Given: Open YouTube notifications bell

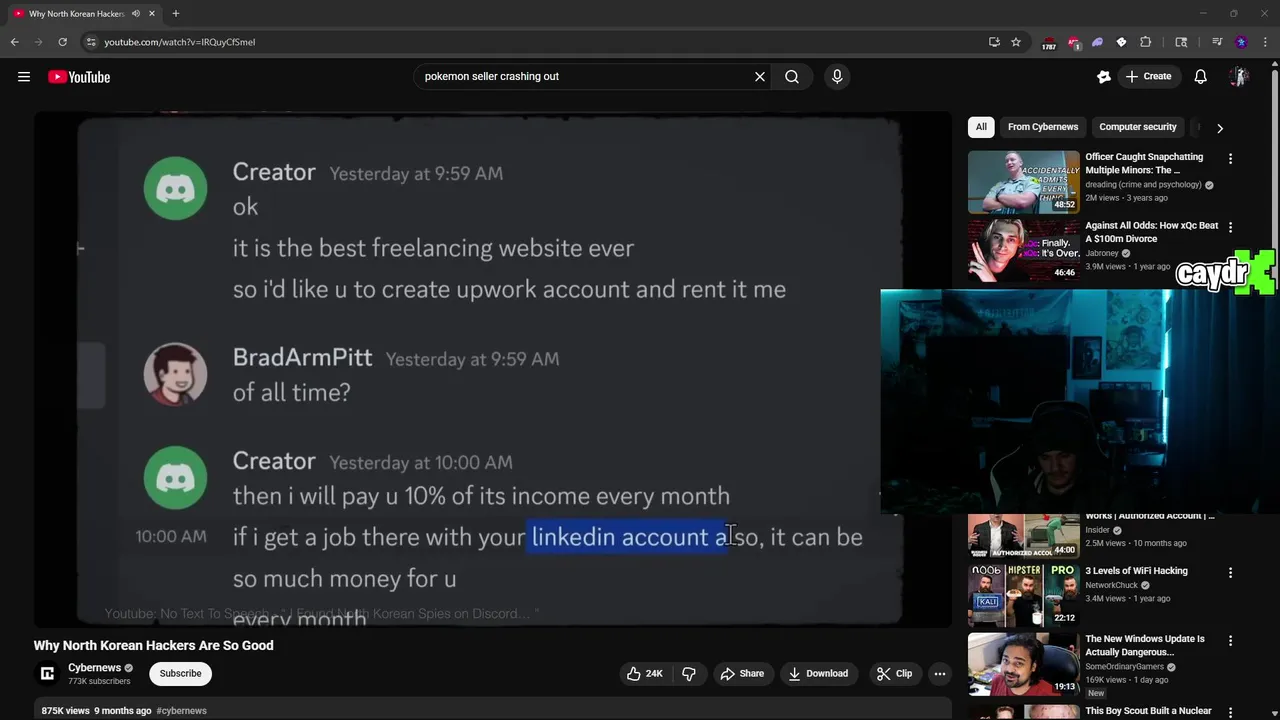Looking at the screenshot, I should point(1201,76).
